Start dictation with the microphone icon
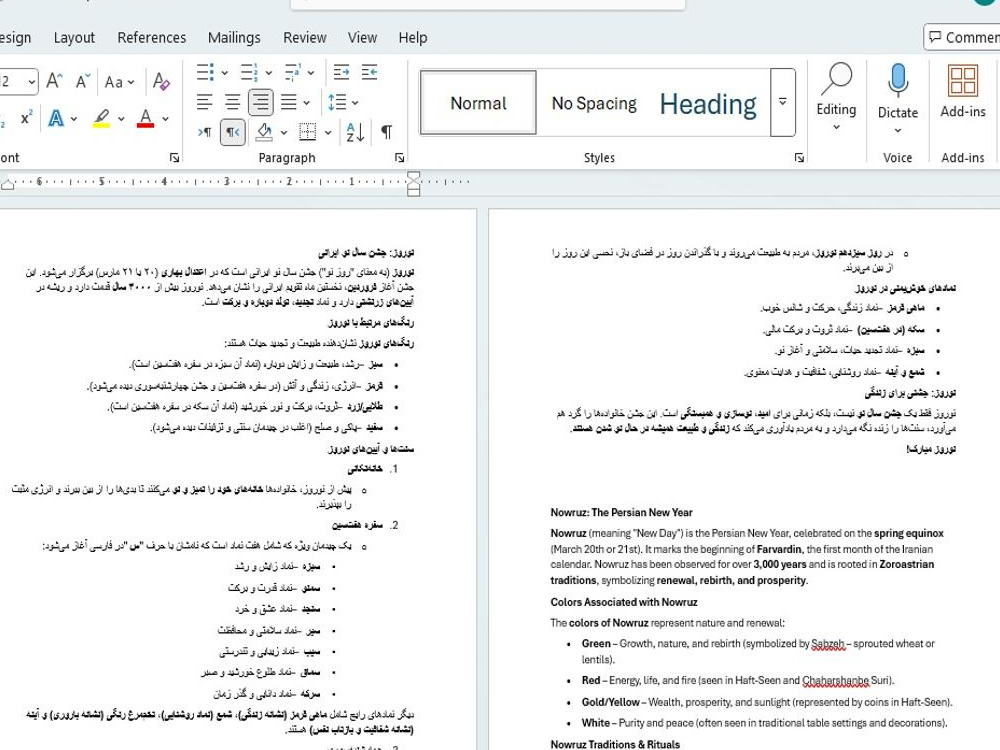The image size is (1000, 750). [x=898, y=80]
